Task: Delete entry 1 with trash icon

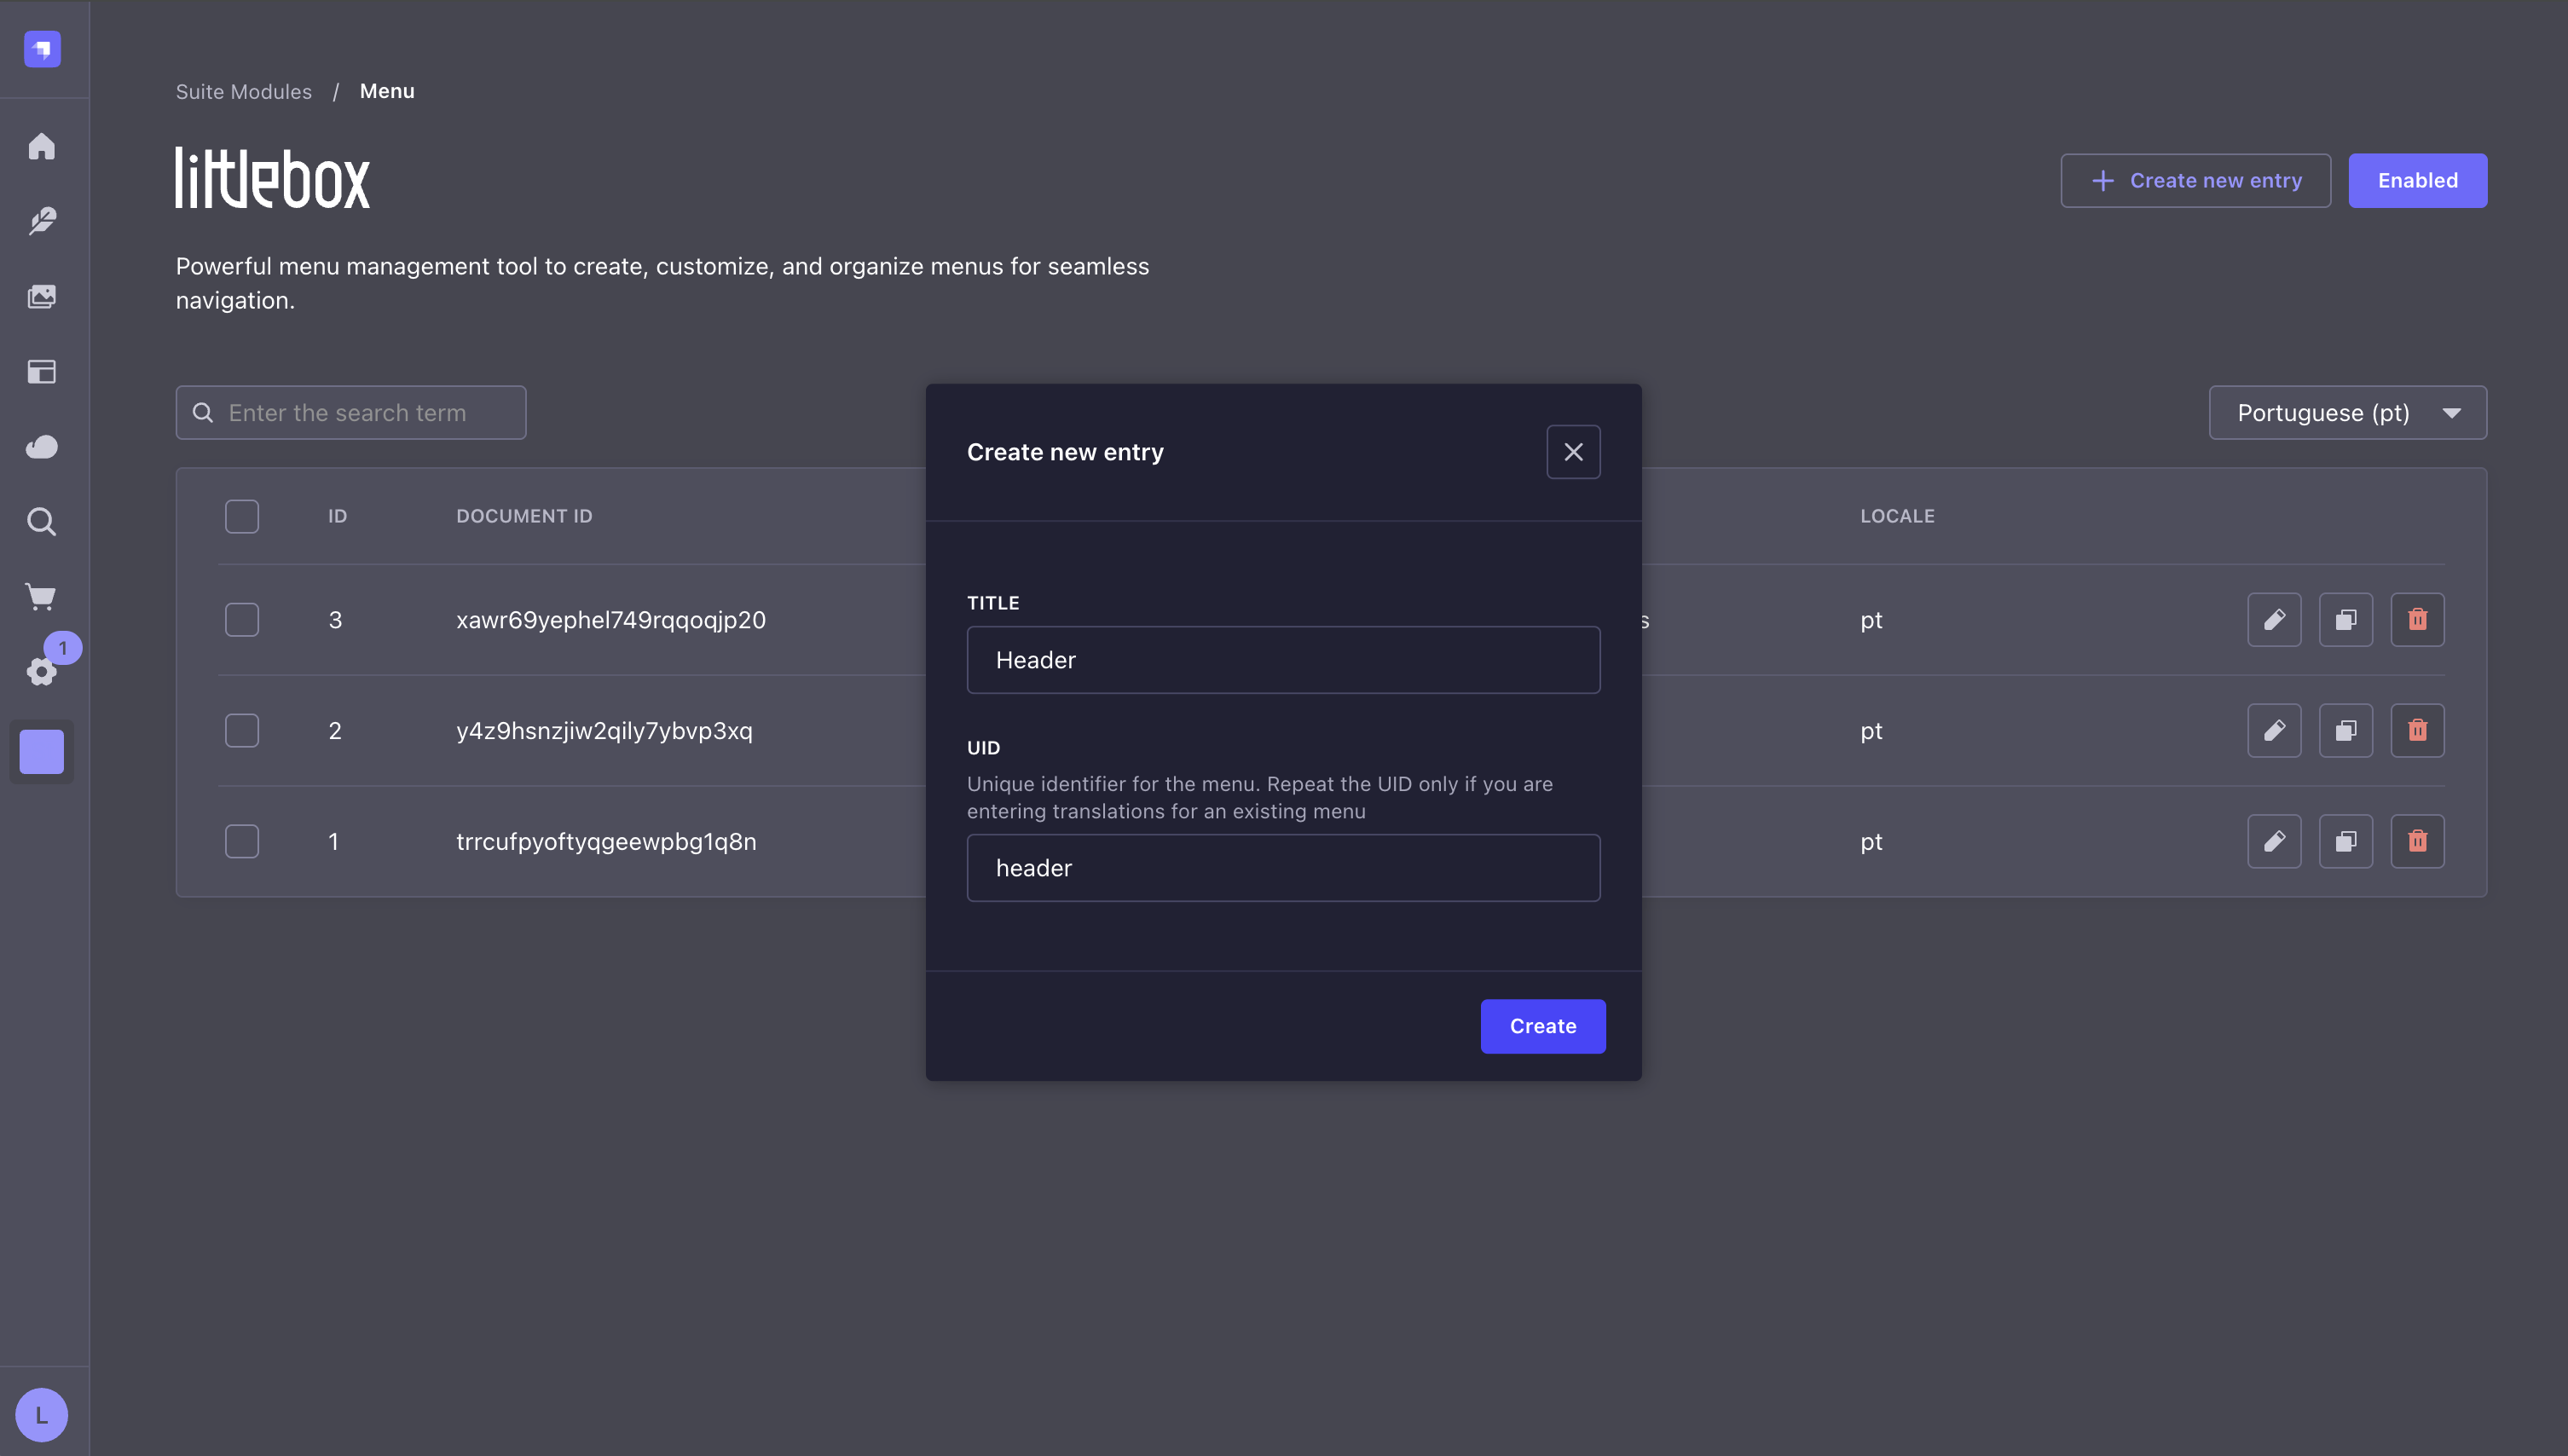Action: click(x=2417, y=841)
